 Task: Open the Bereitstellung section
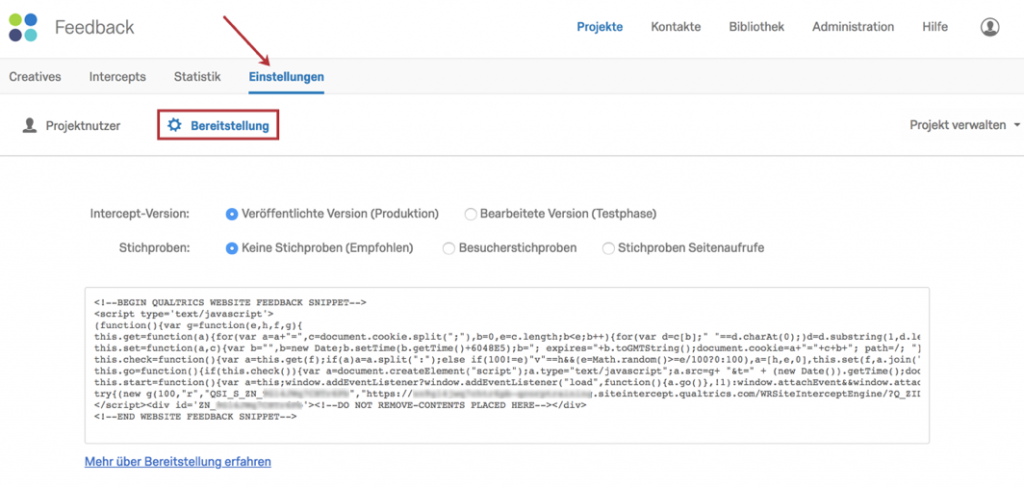pos(218,126)
